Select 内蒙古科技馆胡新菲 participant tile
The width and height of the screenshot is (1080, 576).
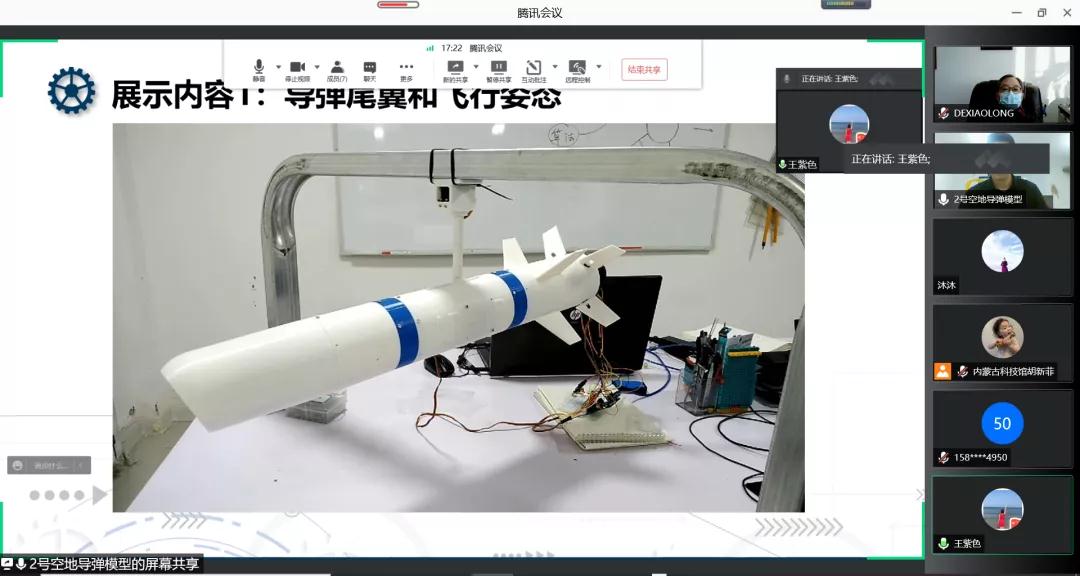[x=1001, y=341]
